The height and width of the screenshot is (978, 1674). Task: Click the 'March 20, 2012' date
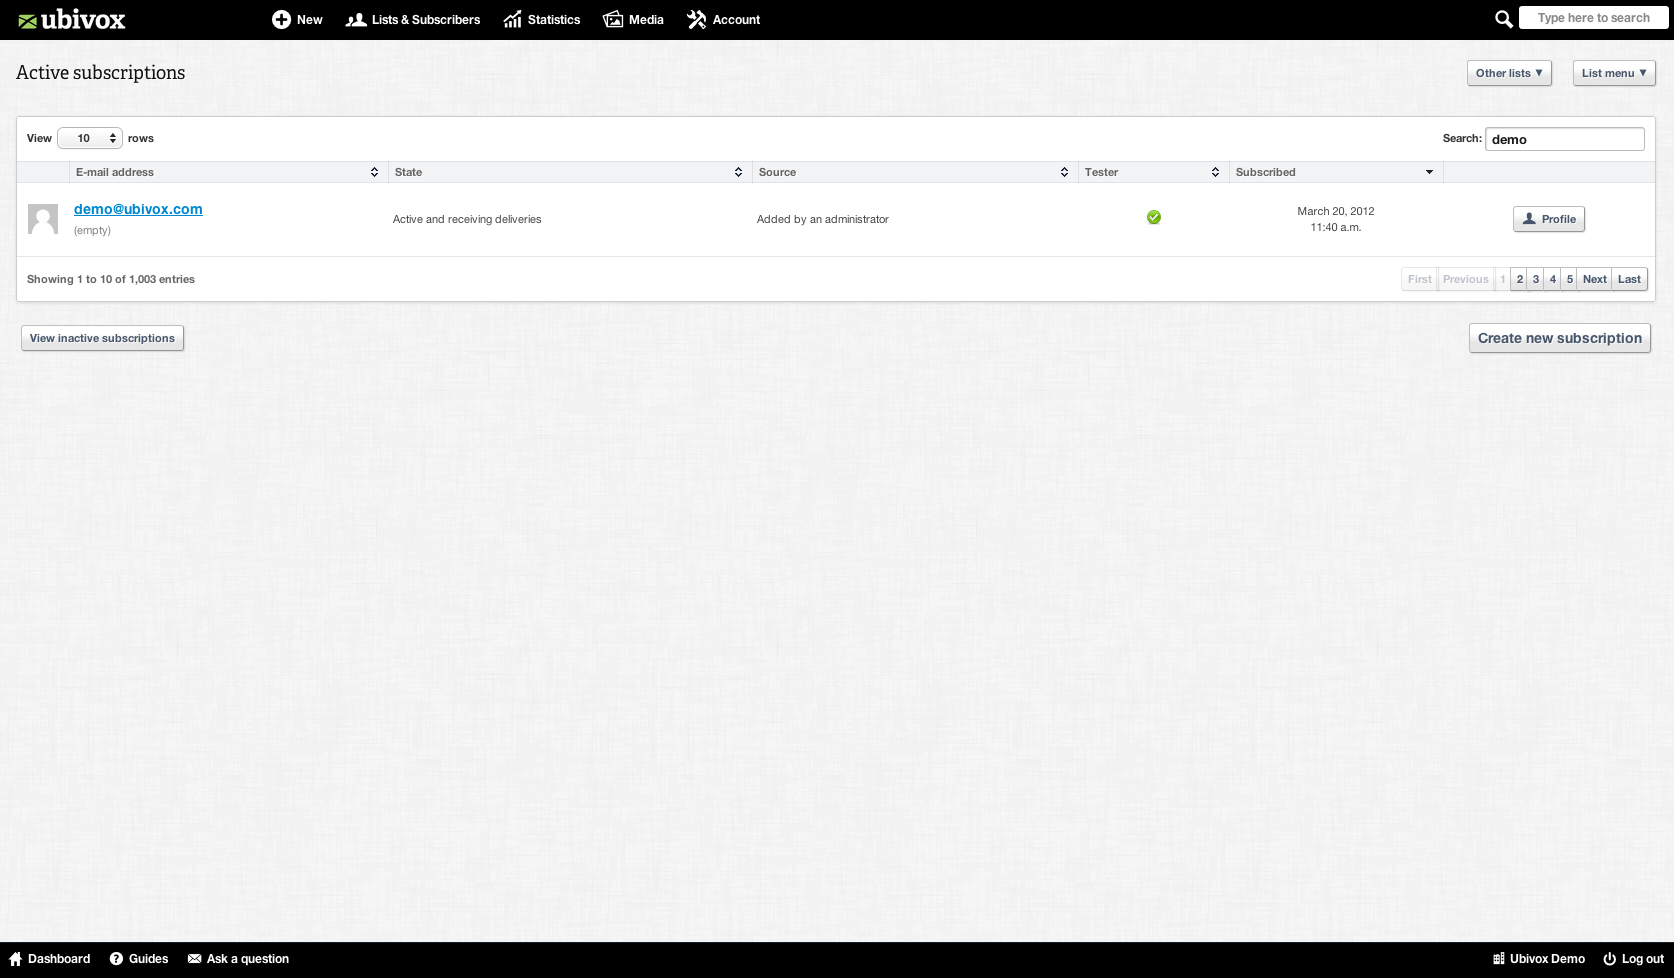point(1336,211)
